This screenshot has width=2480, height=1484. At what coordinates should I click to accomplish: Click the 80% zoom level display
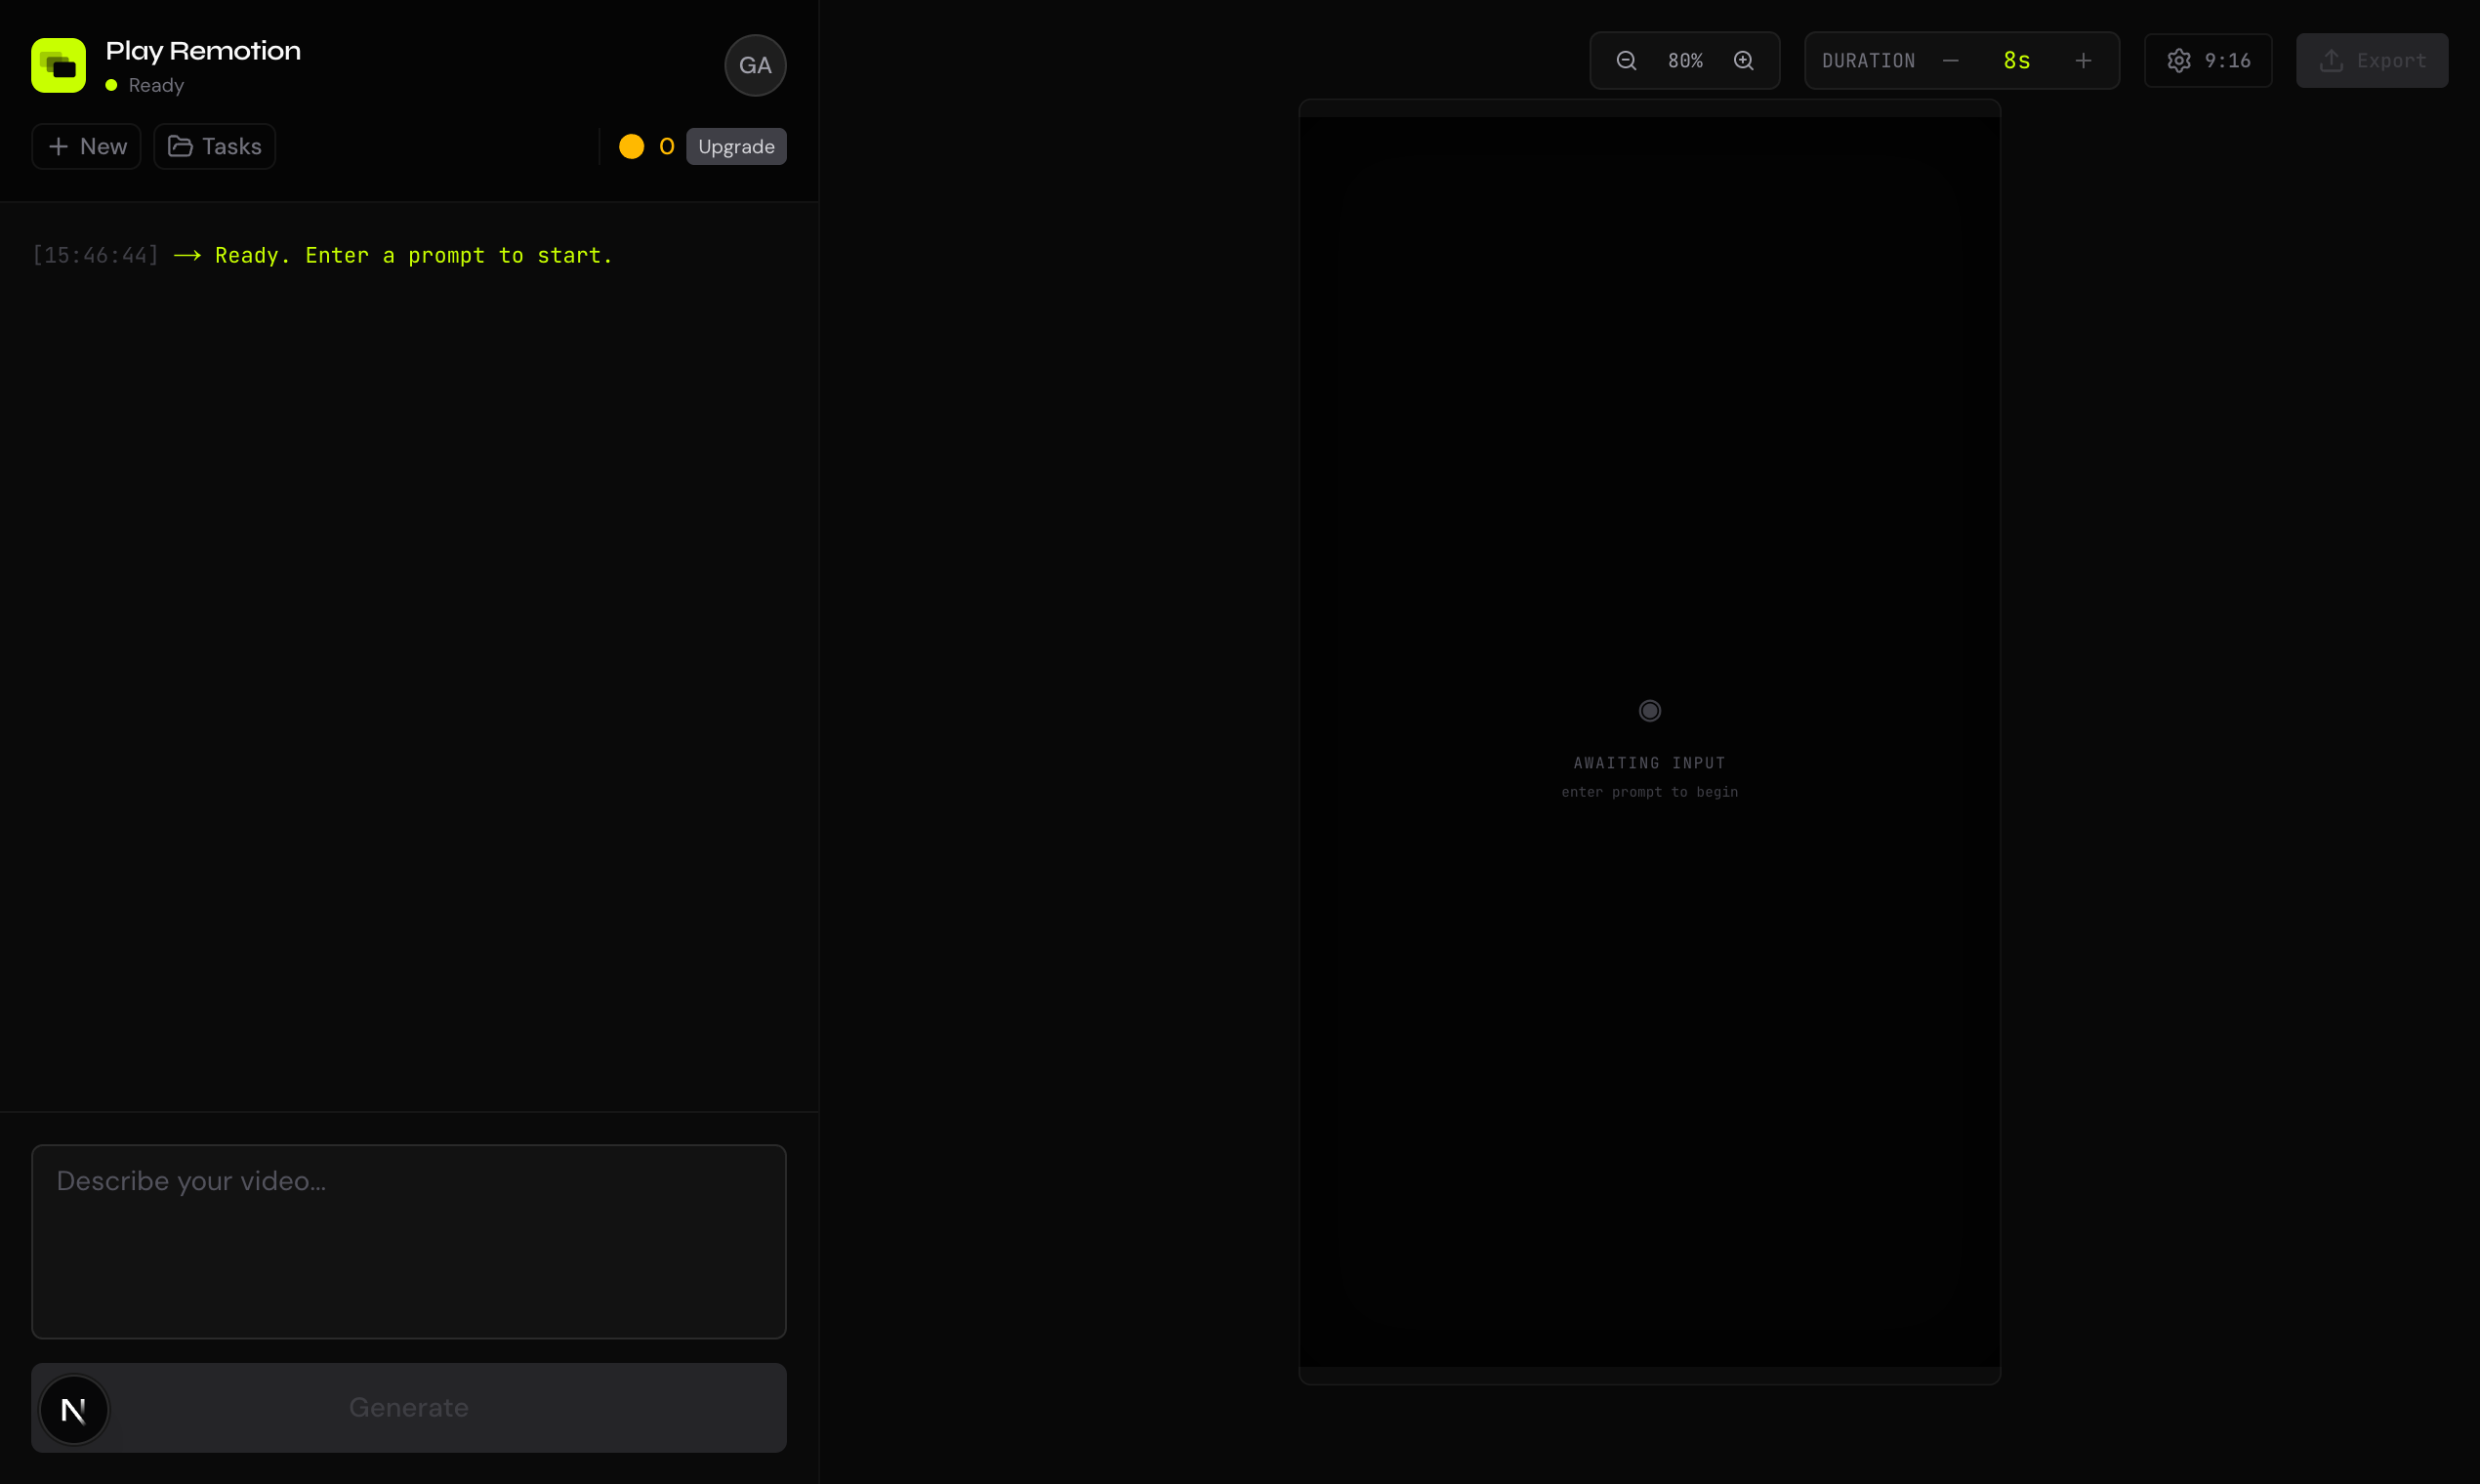point(1684,60)
